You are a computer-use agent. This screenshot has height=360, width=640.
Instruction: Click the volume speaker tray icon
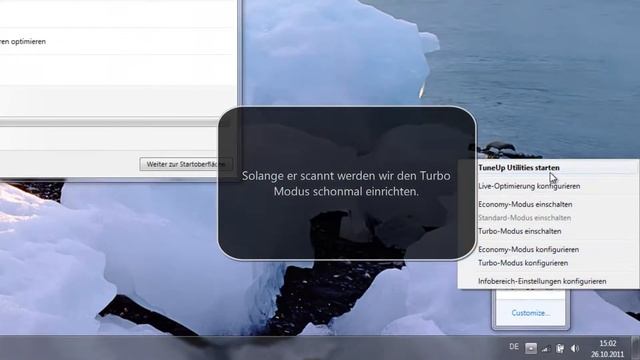[x=575, y=348]
